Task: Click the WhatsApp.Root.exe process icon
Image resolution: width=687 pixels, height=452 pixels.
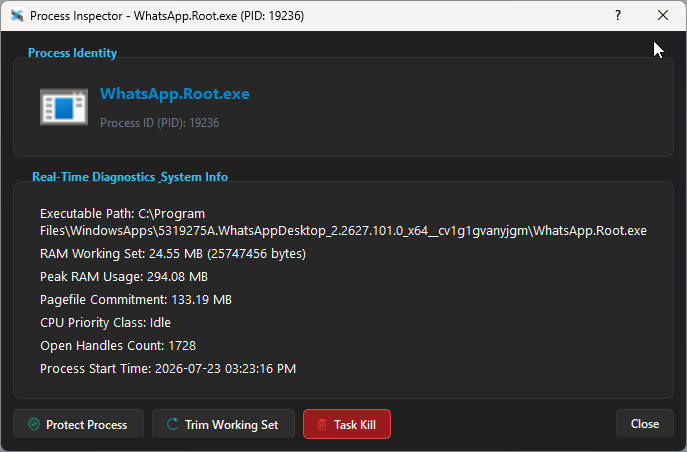Action: click(64, 107)
